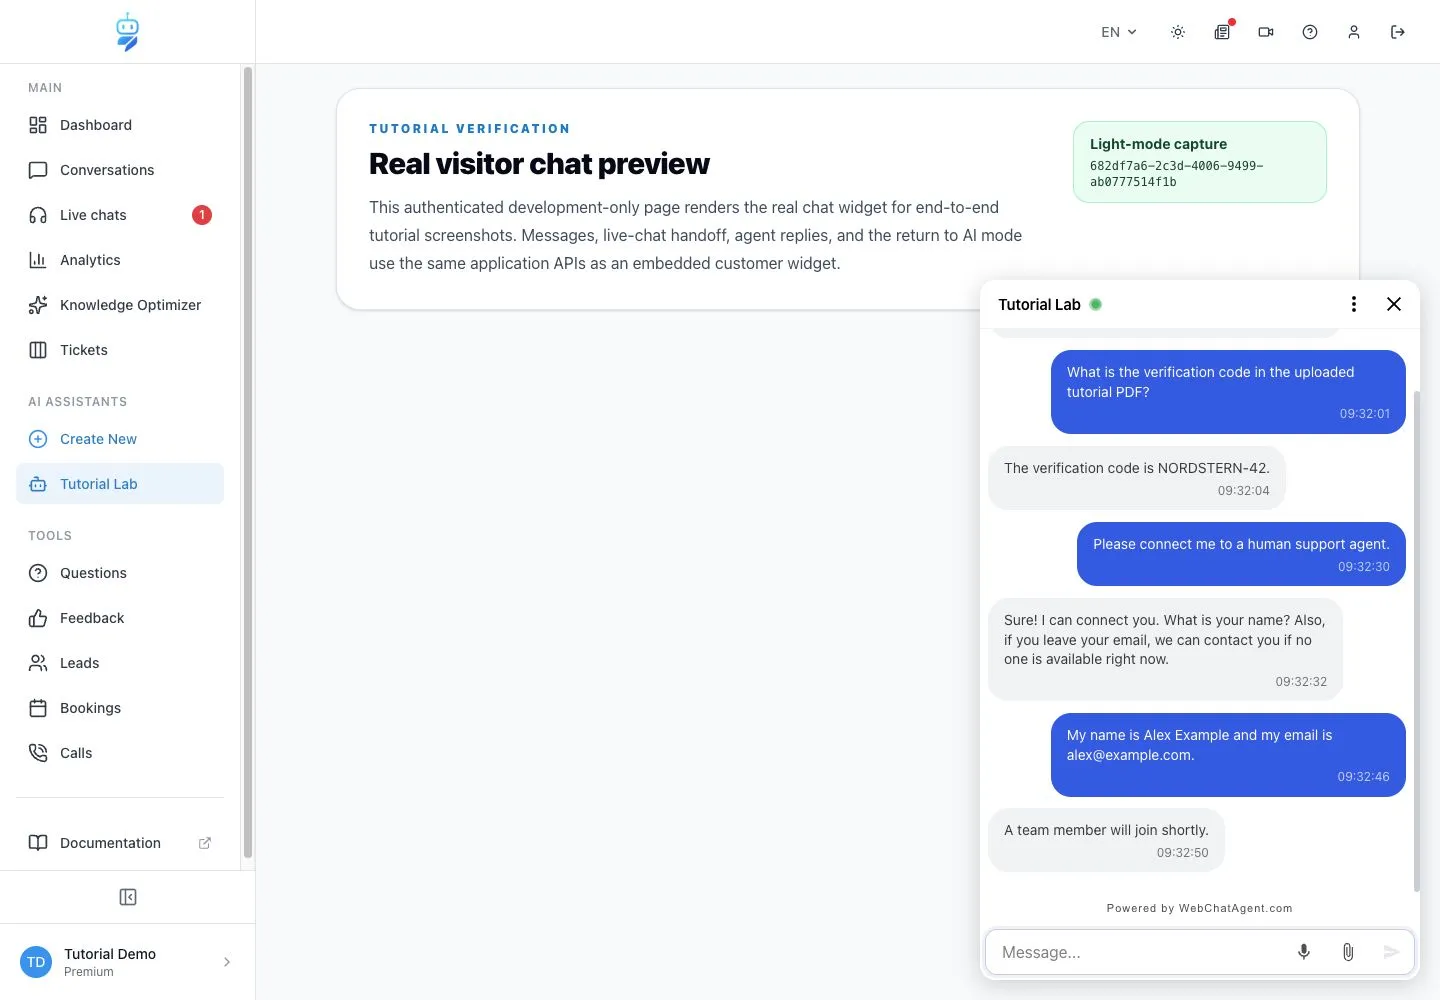Image resolution: width=1440 pixels, height=1000 pixels.
Task: Click the robot logo in the sidebar header
Action: click(127, 32)
